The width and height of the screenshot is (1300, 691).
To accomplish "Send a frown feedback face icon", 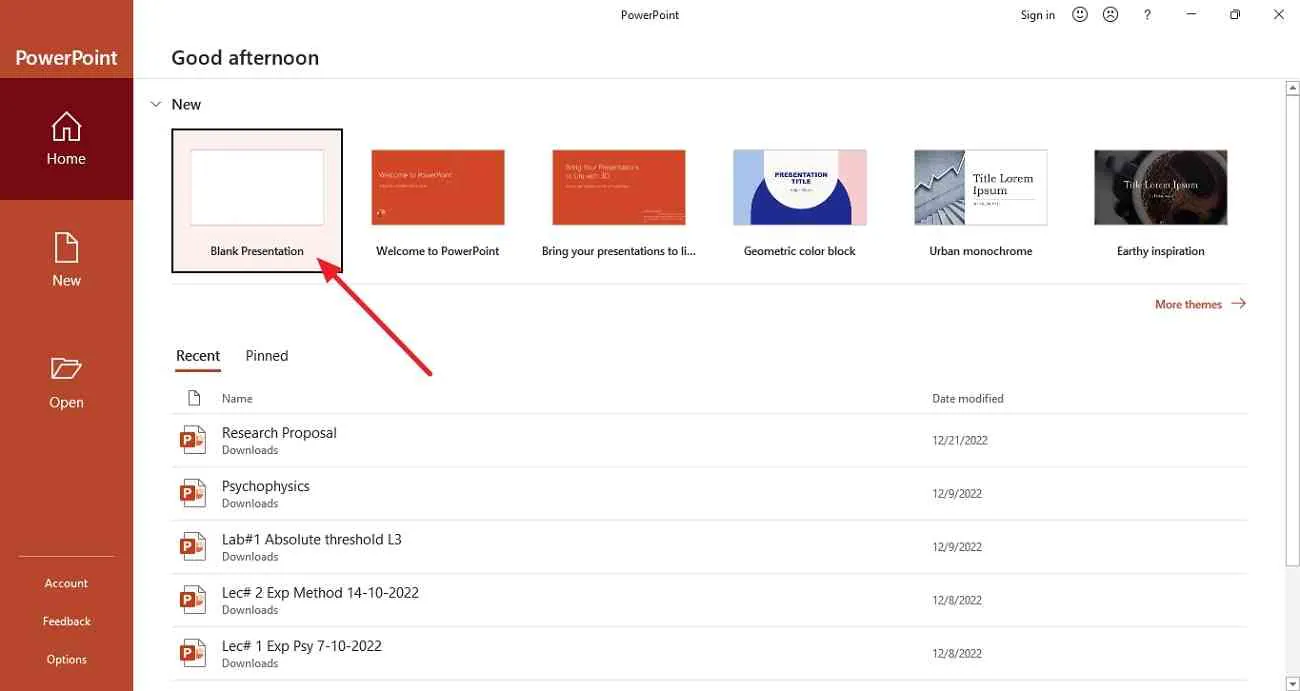I will [1110, 15].
